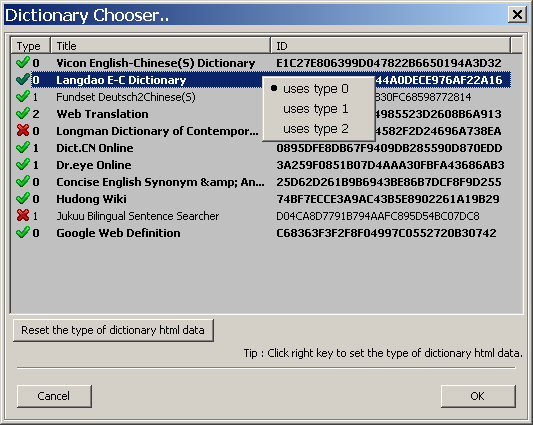Click red X icon beside Jukuu Bilingual Sentence Searcher
This screenshot has width=533, height=425.
(23, 216)
